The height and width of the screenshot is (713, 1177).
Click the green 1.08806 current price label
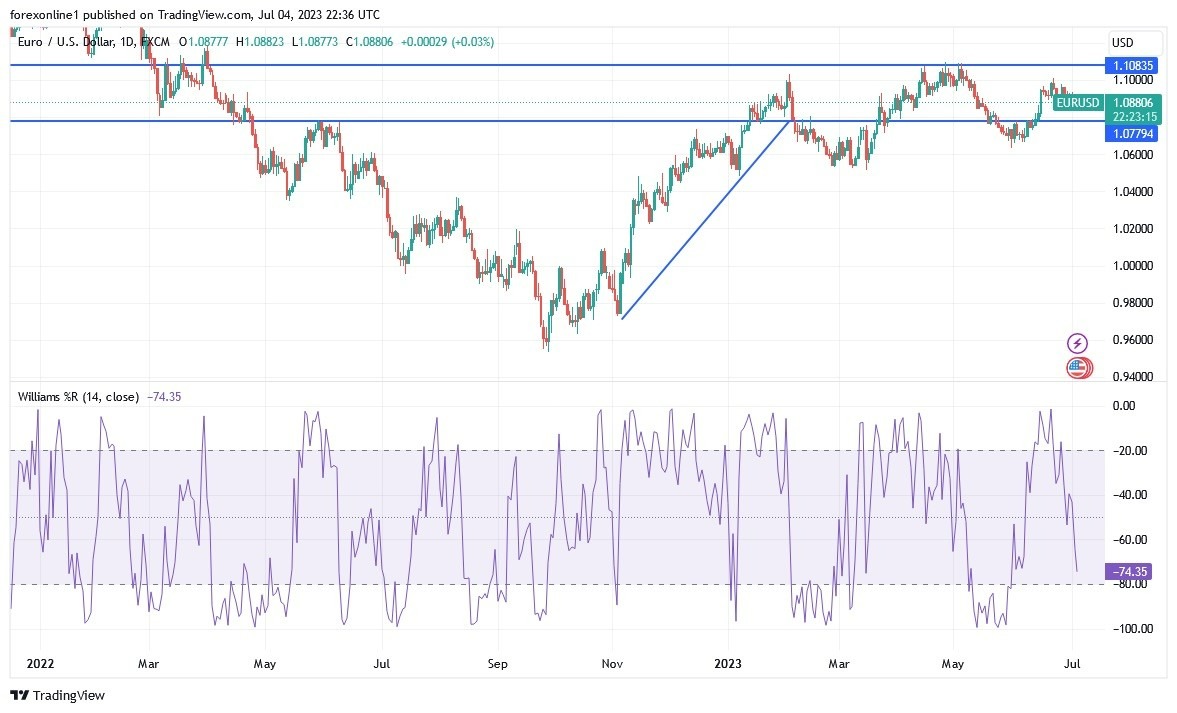tap(1134, 102)
